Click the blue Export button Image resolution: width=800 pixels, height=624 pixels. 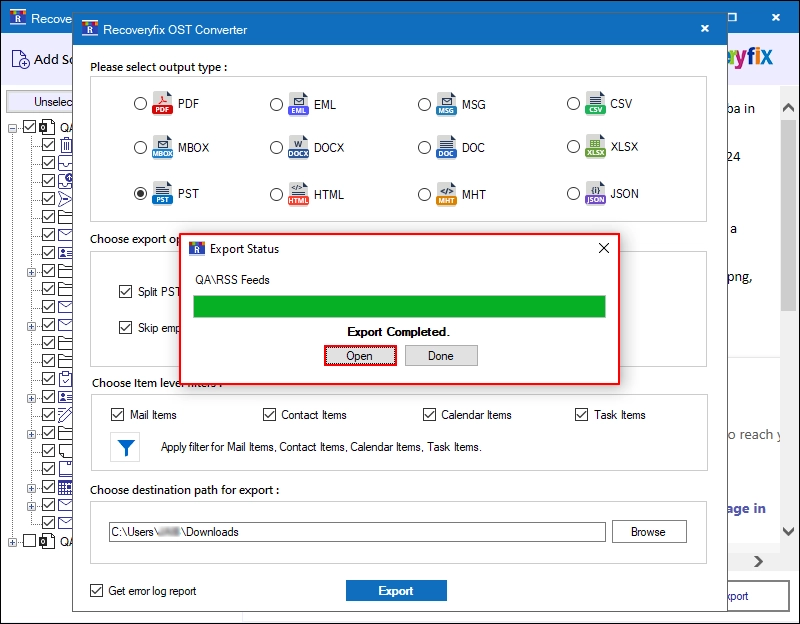coord(396,590)
